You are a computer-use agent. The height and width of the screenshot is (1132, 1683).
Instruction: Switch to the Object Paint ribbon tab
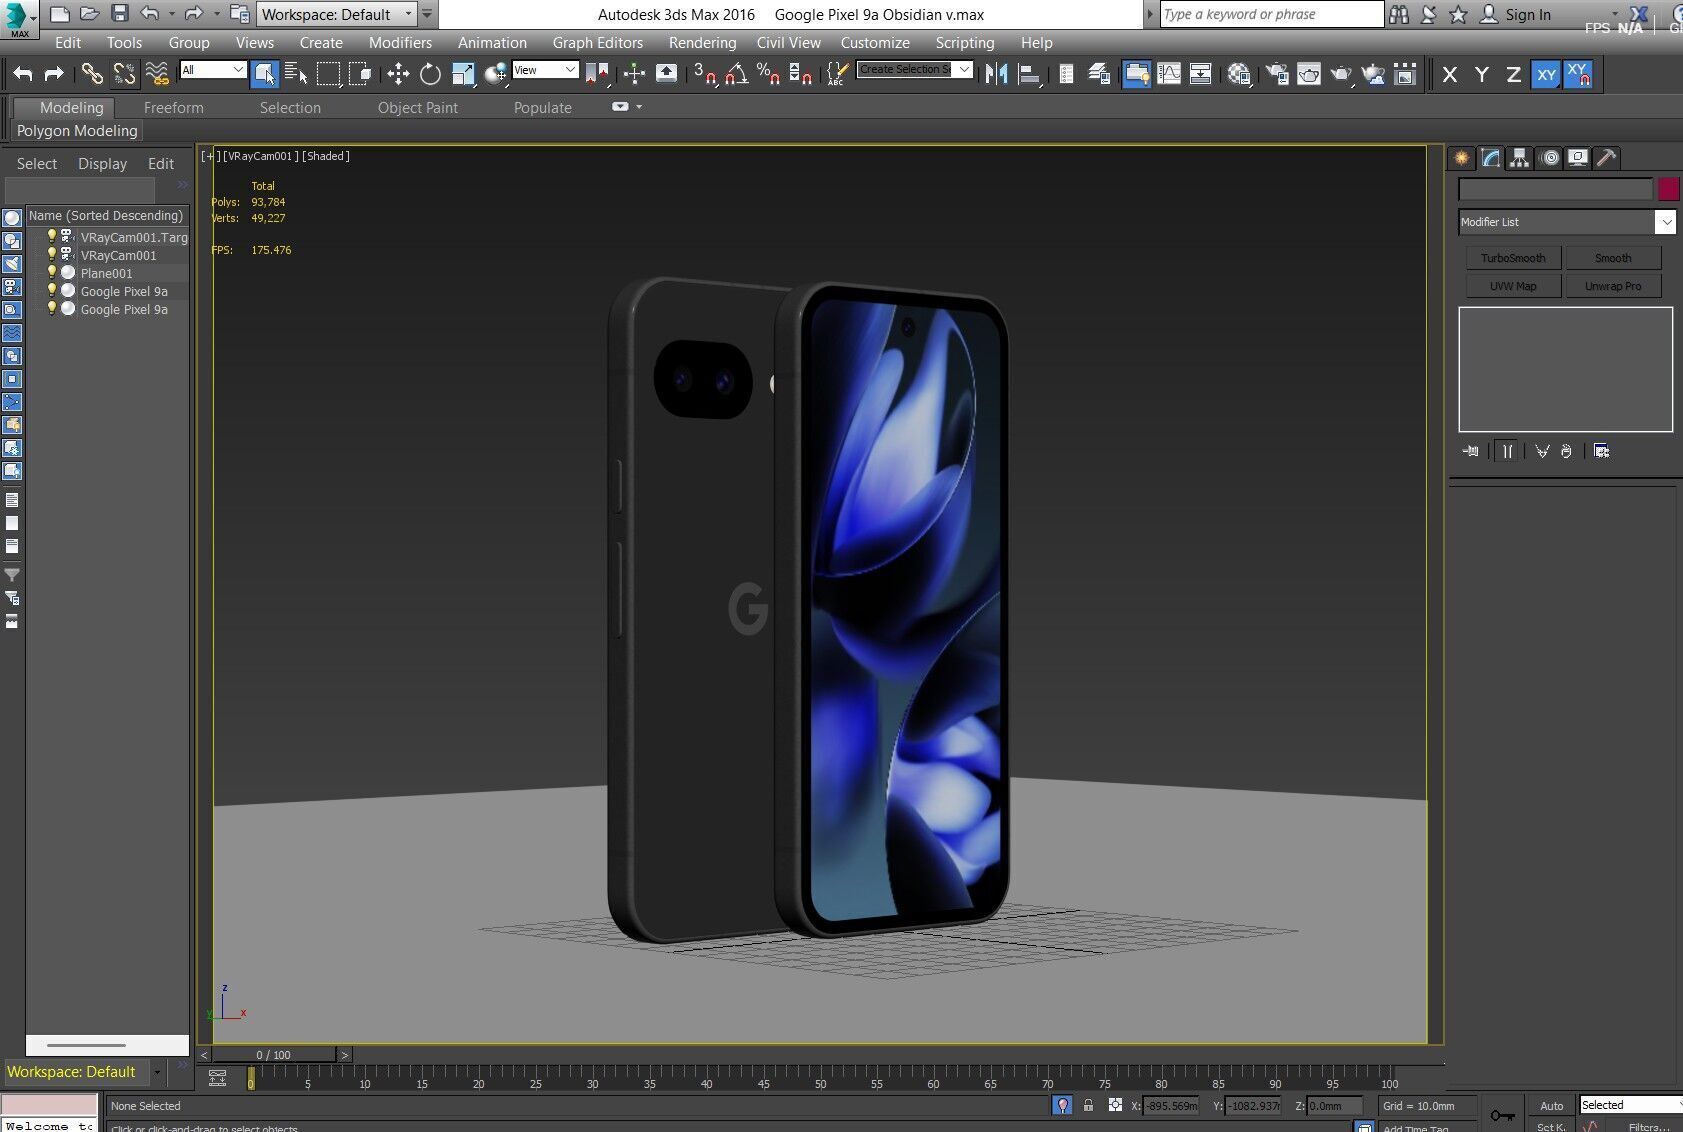pos(417,108)
